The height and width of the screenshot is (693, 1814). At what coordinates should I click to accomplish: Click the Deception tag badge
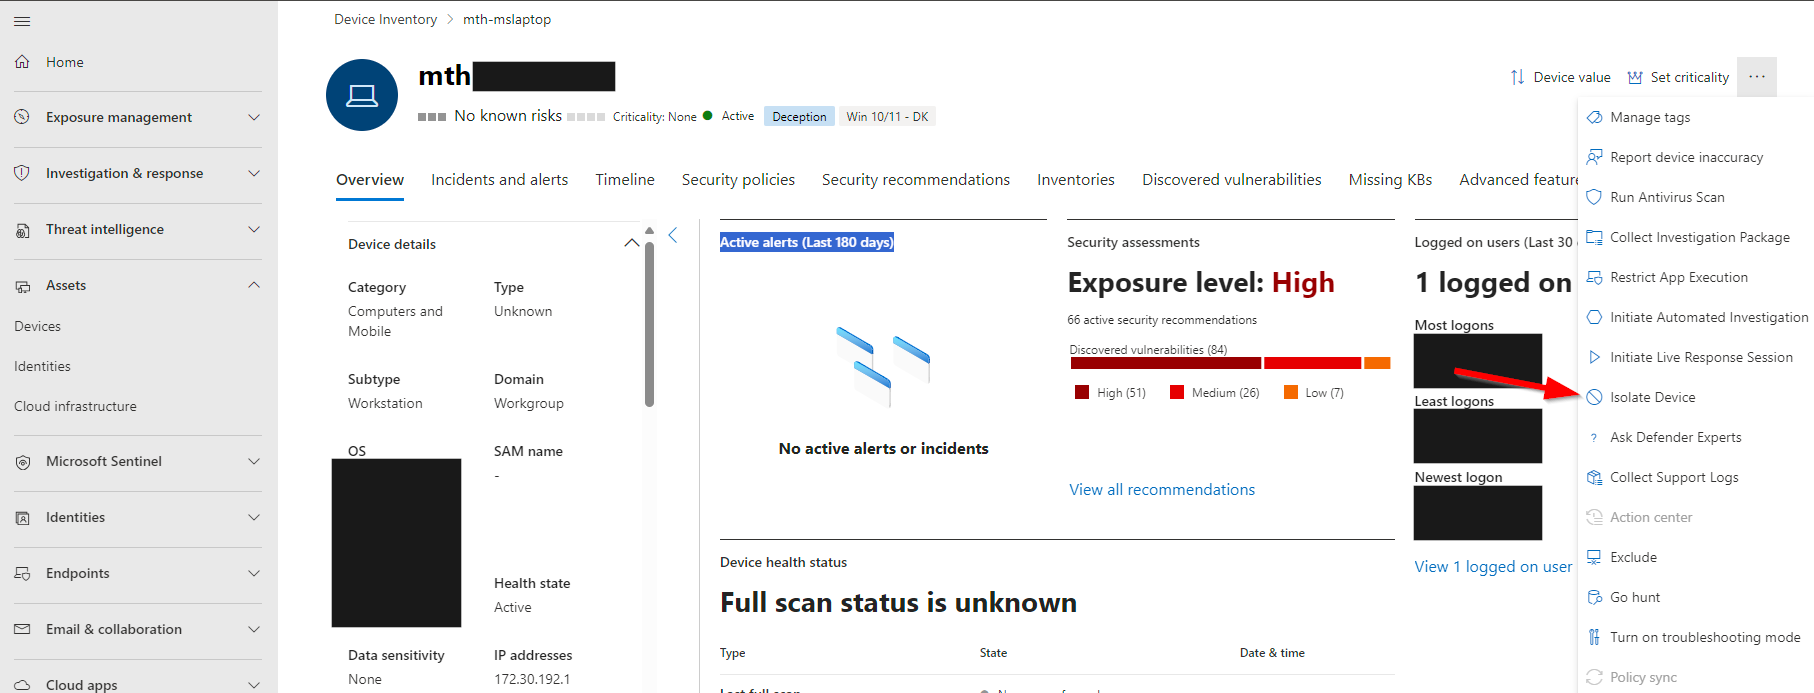click(x=799, y=117)
